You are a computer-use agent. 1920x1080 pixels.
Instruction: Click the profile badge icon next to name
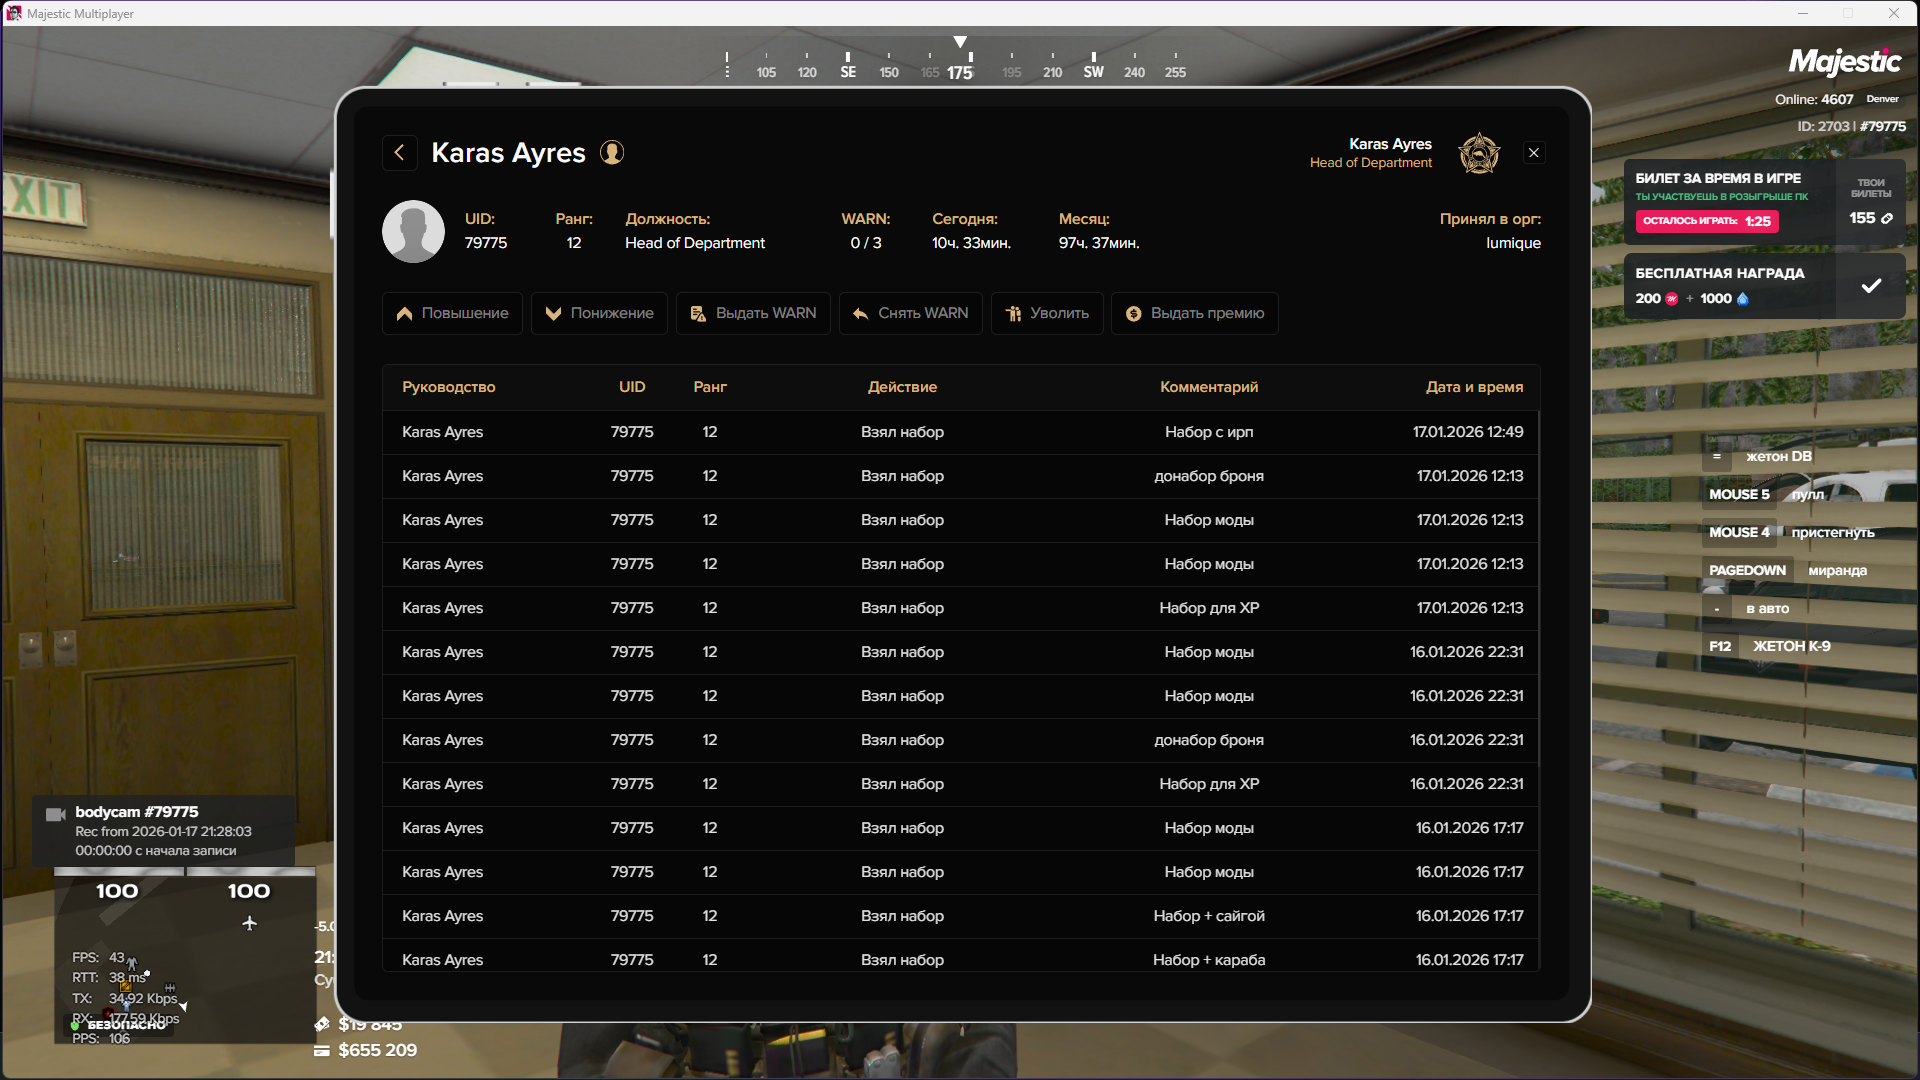612,153
